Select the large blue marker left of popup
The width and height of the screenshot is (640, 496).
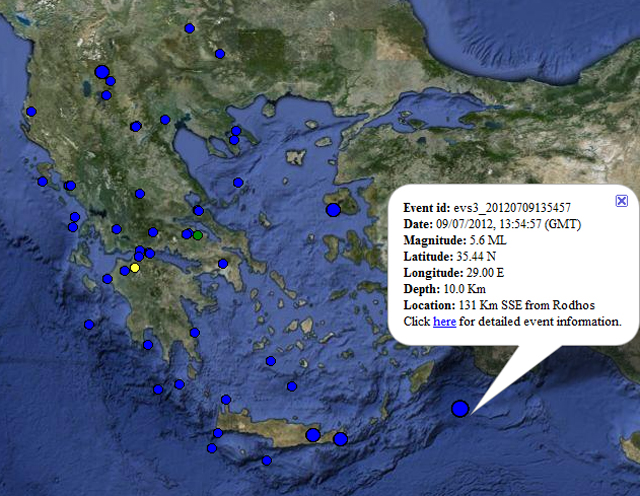(333, 209)
